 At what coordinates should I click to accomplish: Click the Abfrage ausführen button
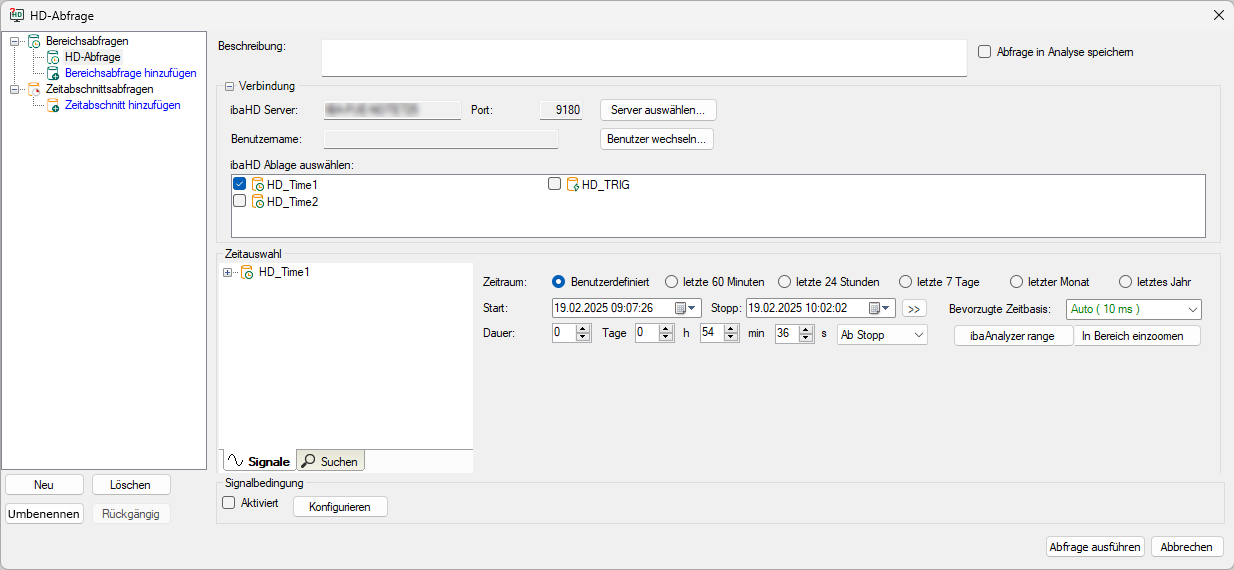1095,547
